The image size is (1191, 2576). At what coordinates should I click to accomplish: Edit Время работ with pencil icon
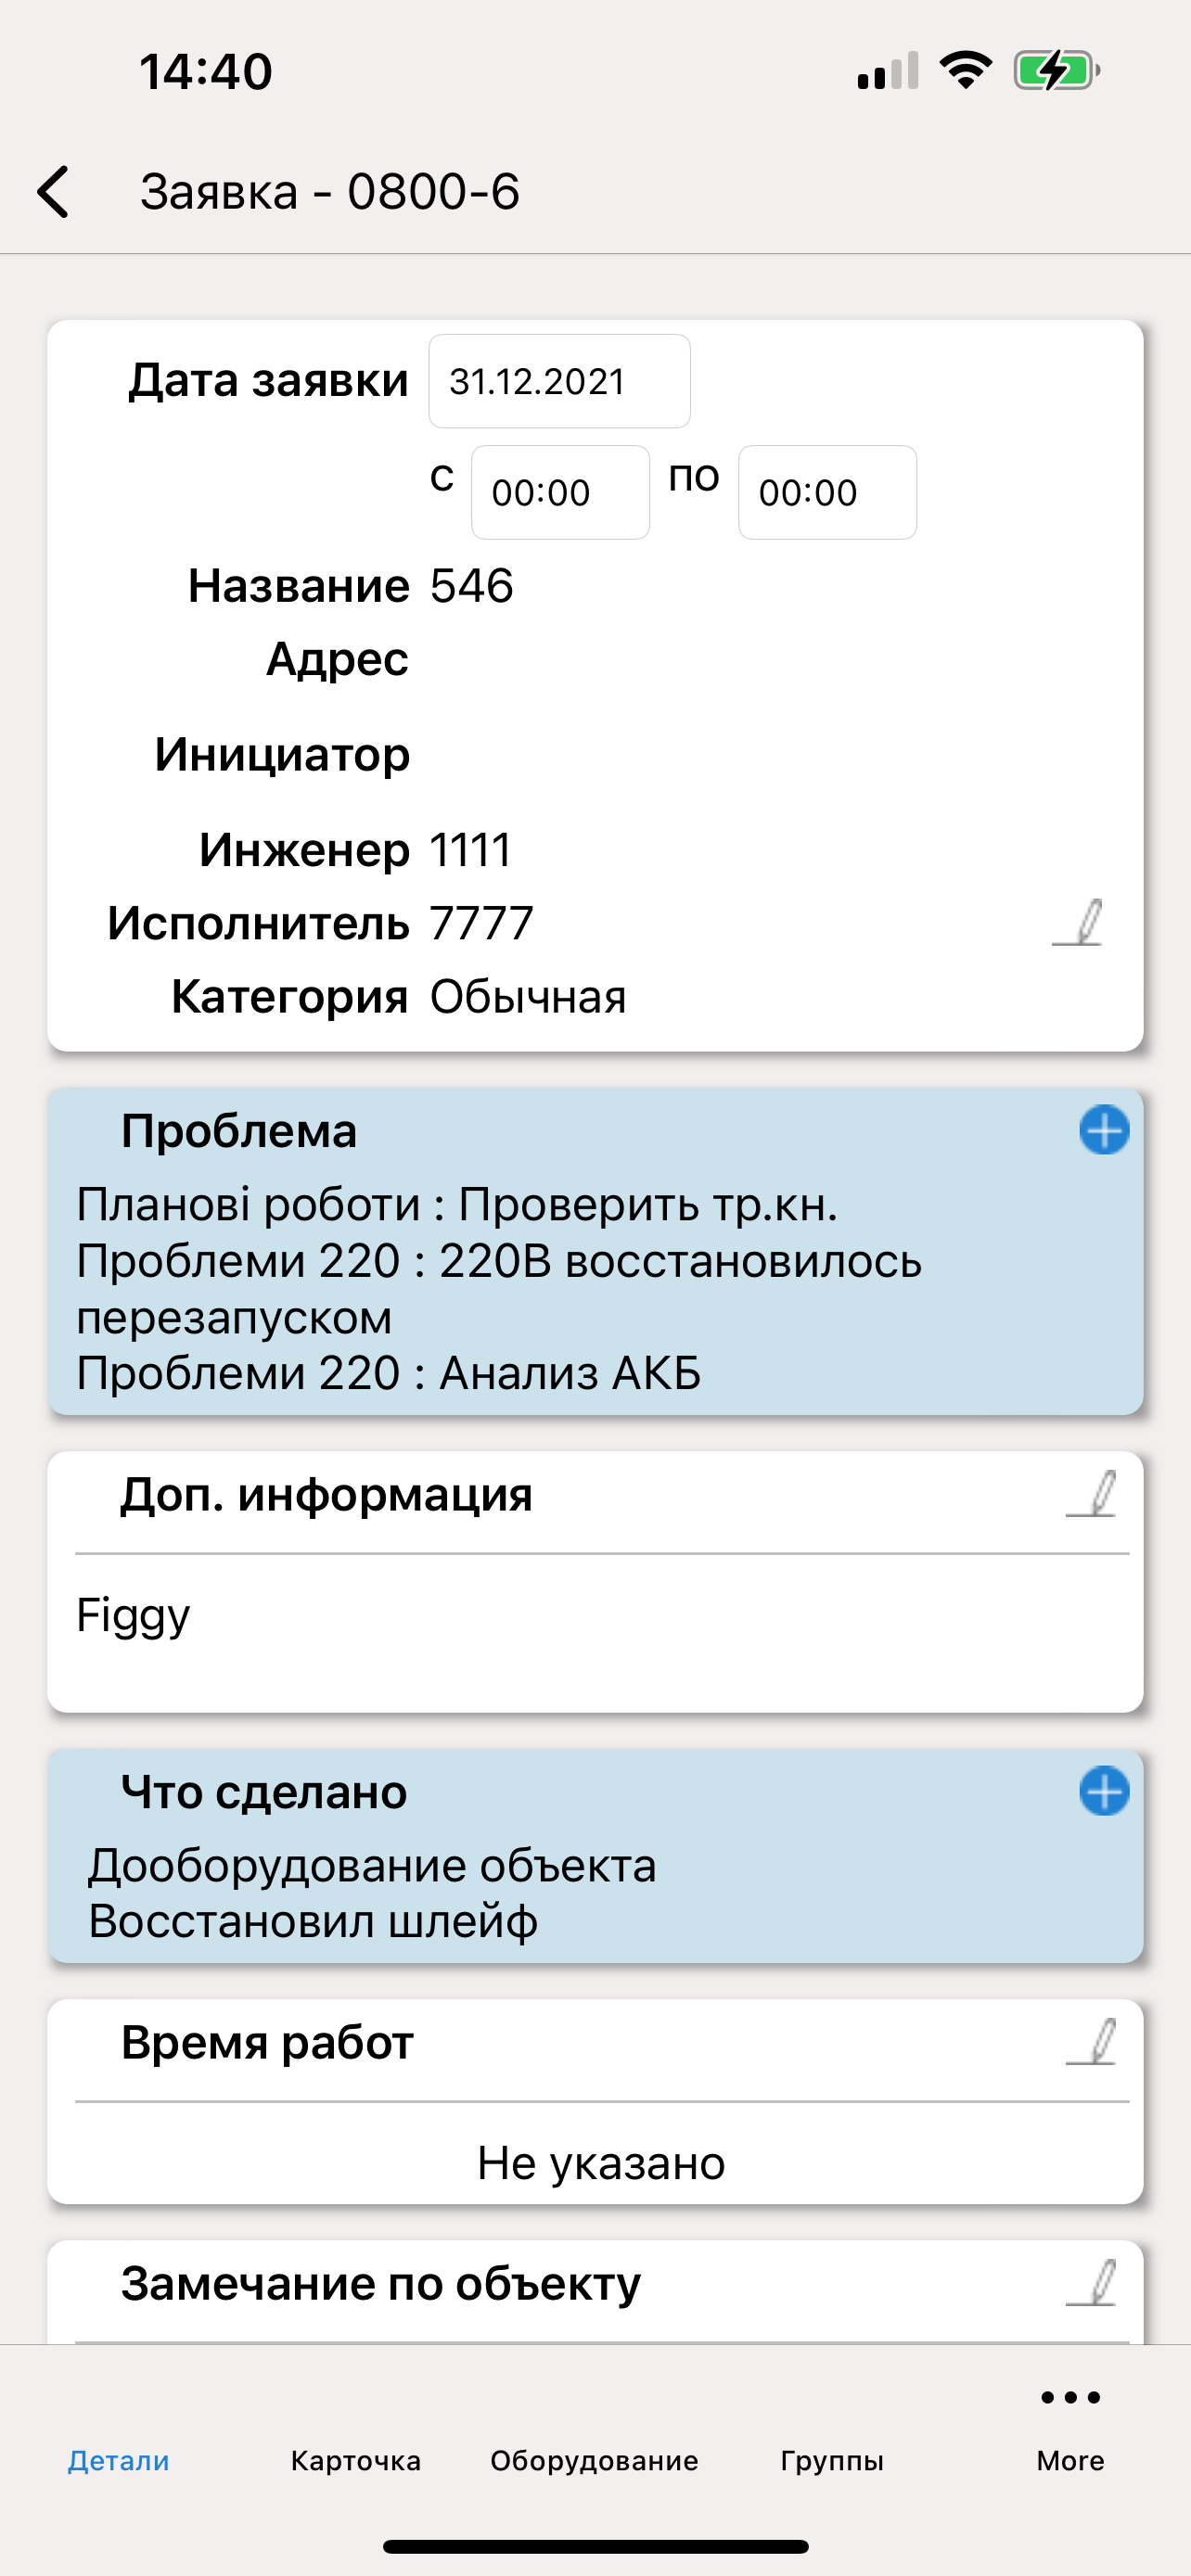(1091, 2042)
